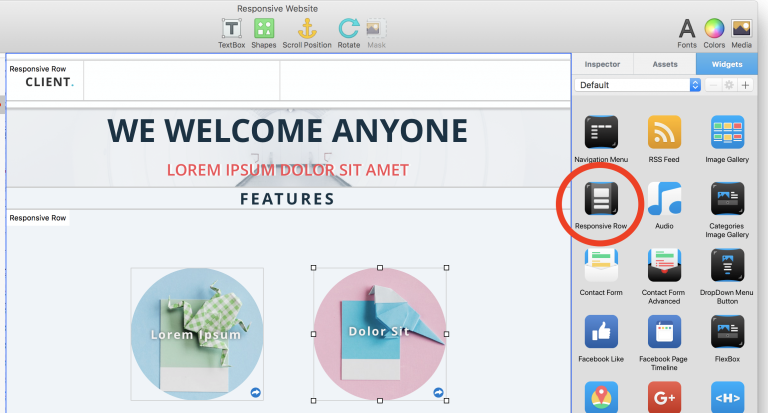Select the DropDown Menu Button widget
The height and width of the screenshot is (413, 768).
coord(727,265)
